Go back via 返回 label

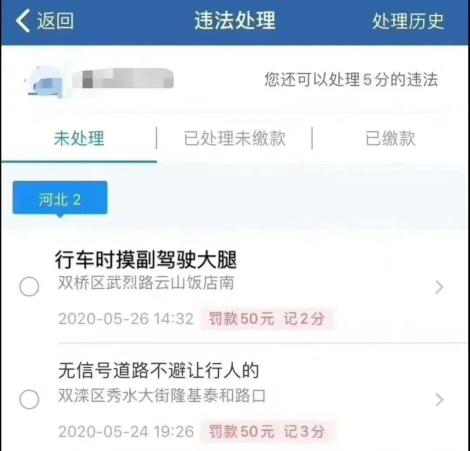(55, 21)
